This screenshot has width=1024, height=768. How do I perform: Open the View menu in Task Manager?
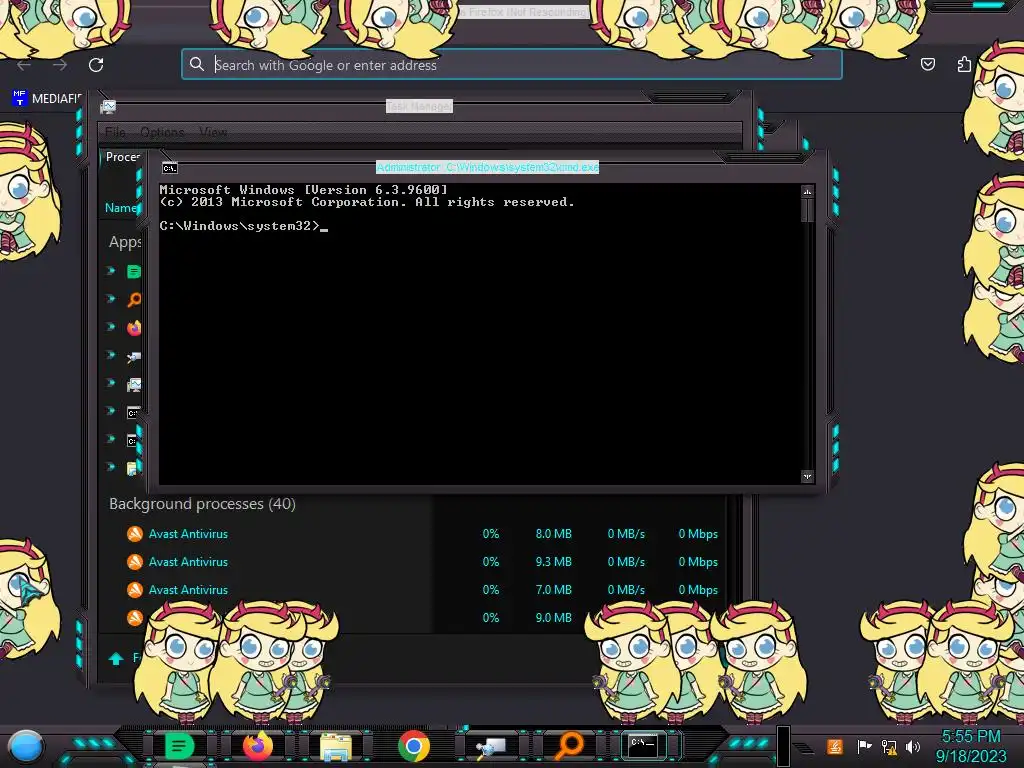click(x=213, y=132)
